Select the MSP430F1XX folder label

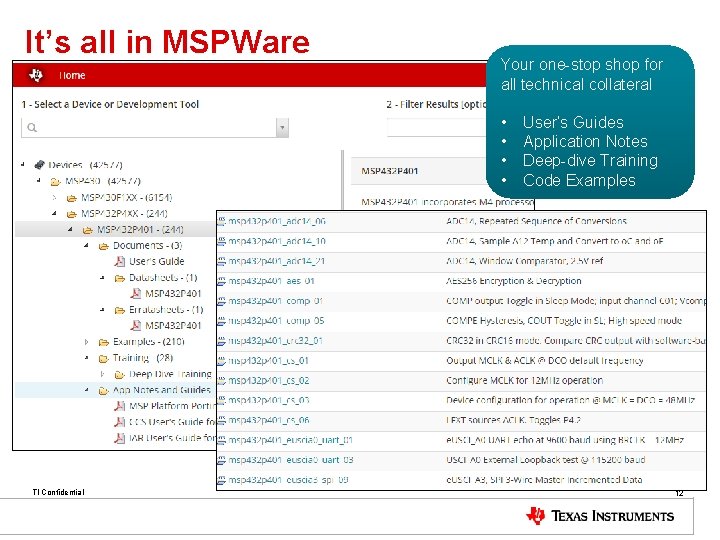point(127,197)
